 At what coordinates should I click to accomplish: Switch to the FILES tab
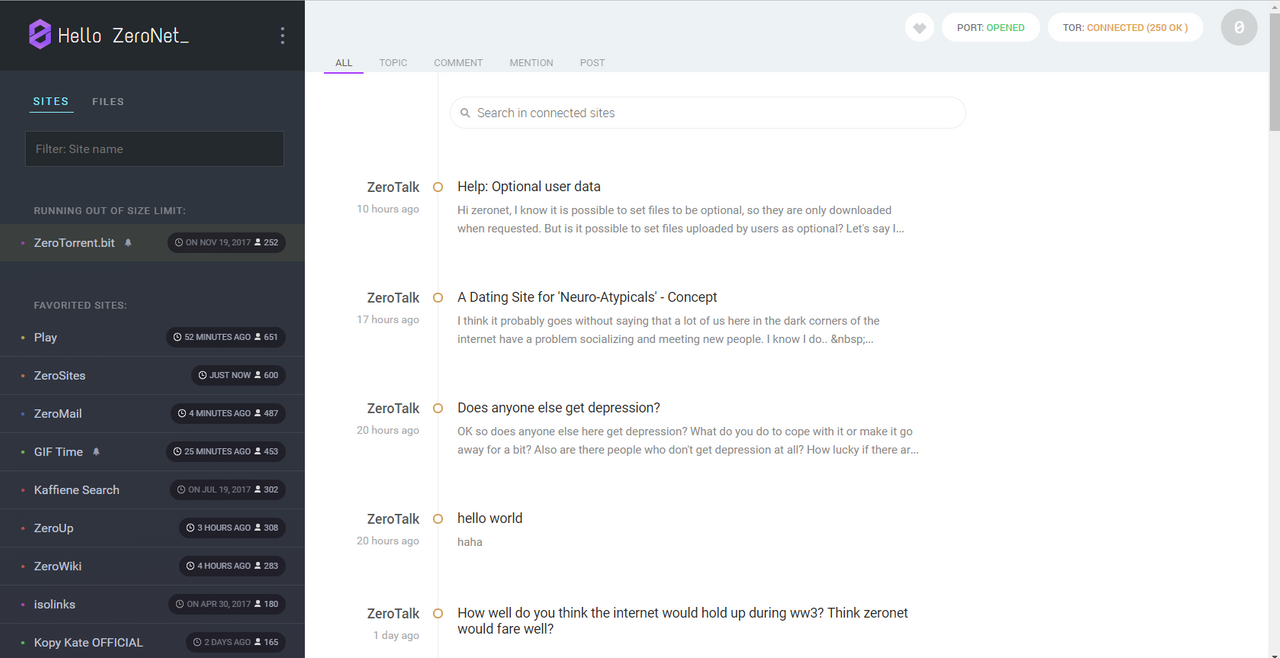108,101
